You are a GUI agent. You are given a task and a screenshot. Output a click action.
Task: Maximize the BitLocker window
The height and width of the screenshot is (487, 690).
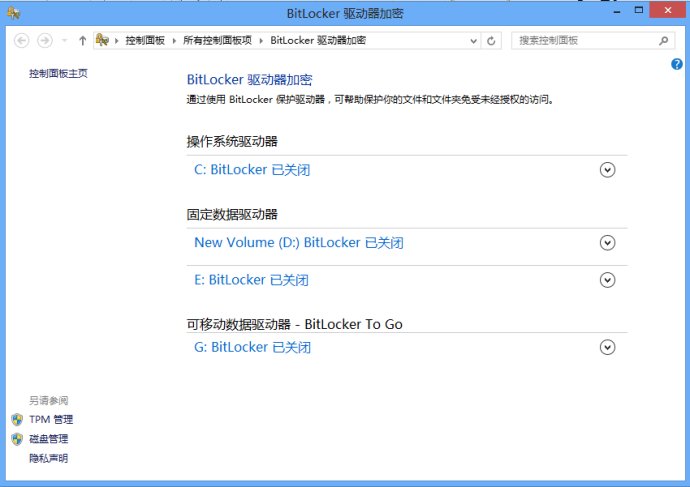[x=639, y=10]
